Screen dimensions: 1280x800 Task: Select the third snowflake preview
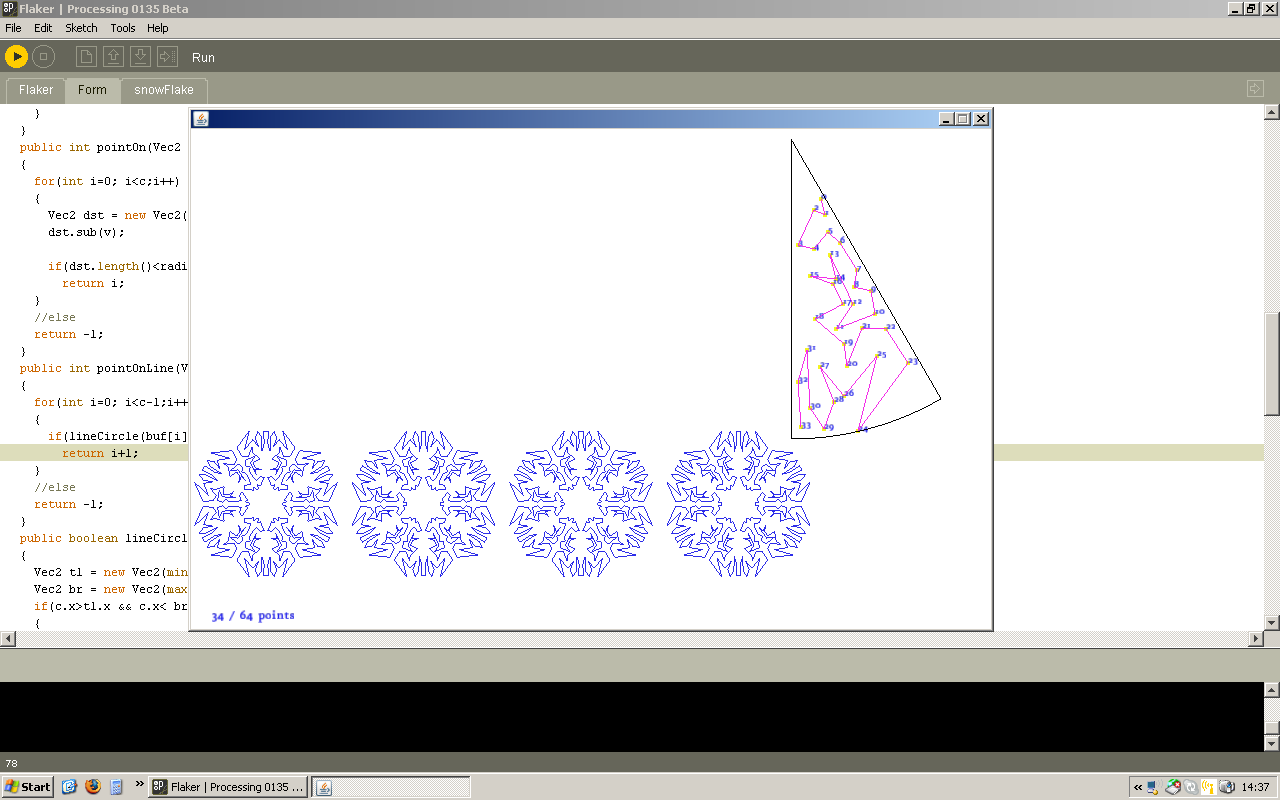(x=581, y=504)
